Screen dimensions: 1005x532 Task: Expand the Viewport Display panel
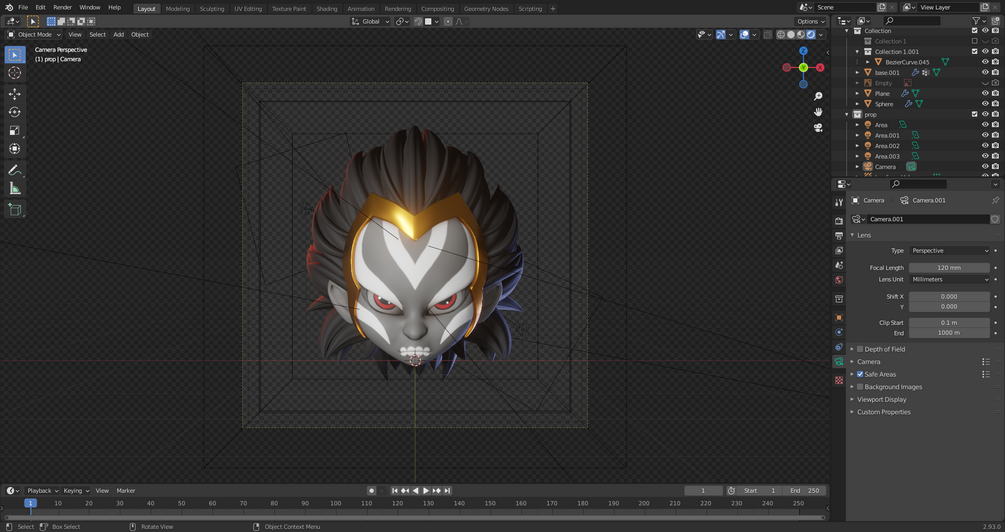(881, 399)
